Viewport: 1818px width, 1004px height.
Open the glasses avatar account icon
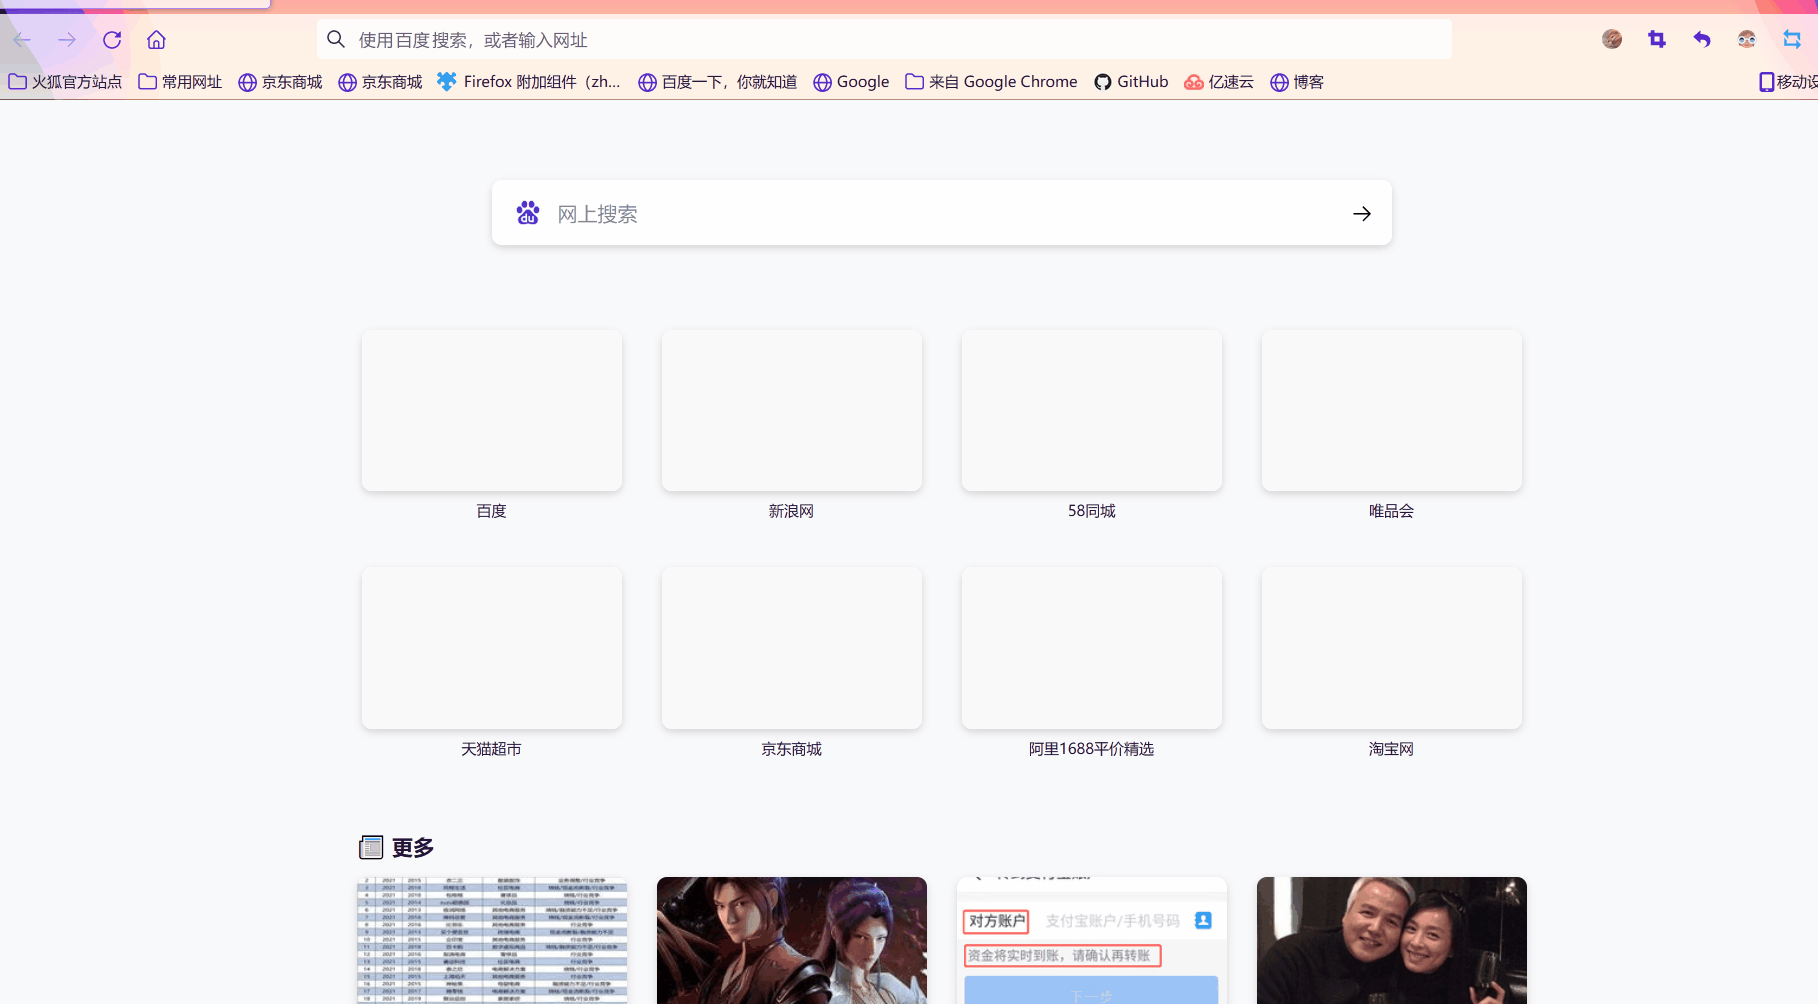(x=1746, y=39)
